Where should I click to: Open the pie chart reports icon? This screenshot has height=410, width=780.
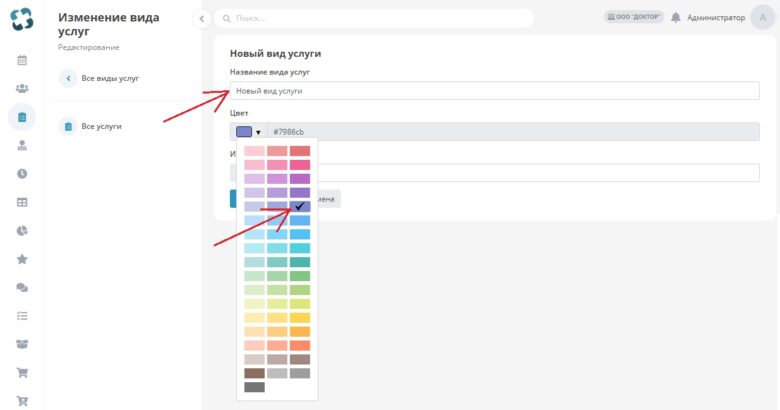coord(22,230)
